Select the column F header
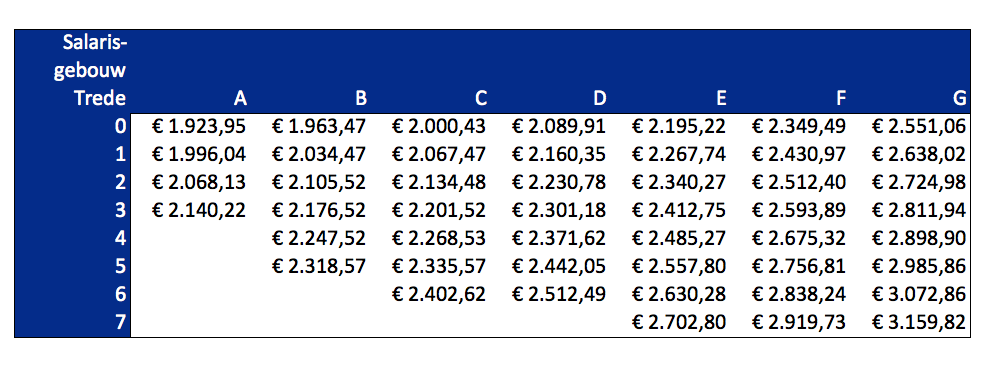The width and height of the screenshot is (988, 368). [841, 98]
